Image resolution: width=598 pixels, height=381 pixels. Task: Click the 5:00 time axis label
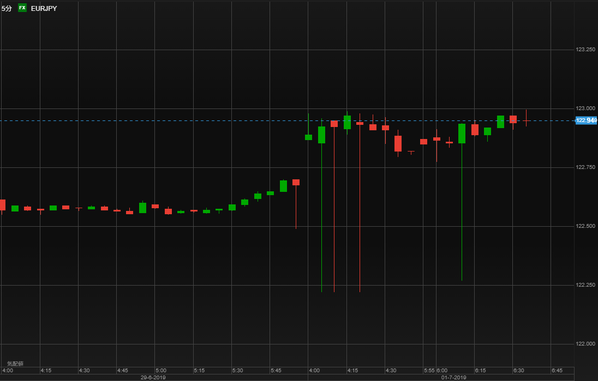pos(161,371)
